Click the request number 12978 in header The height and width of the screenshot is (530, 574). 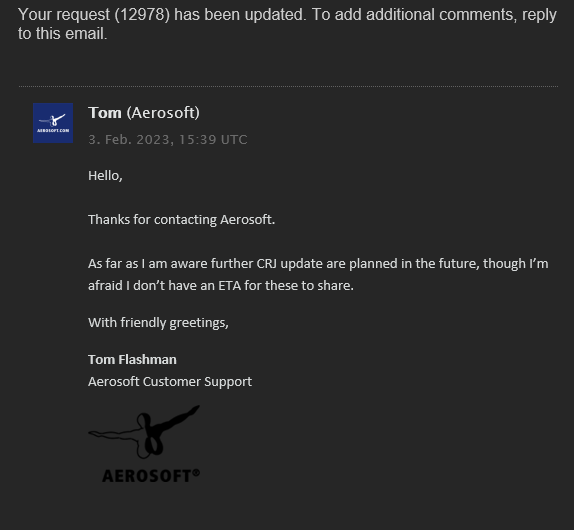[142, 15]
